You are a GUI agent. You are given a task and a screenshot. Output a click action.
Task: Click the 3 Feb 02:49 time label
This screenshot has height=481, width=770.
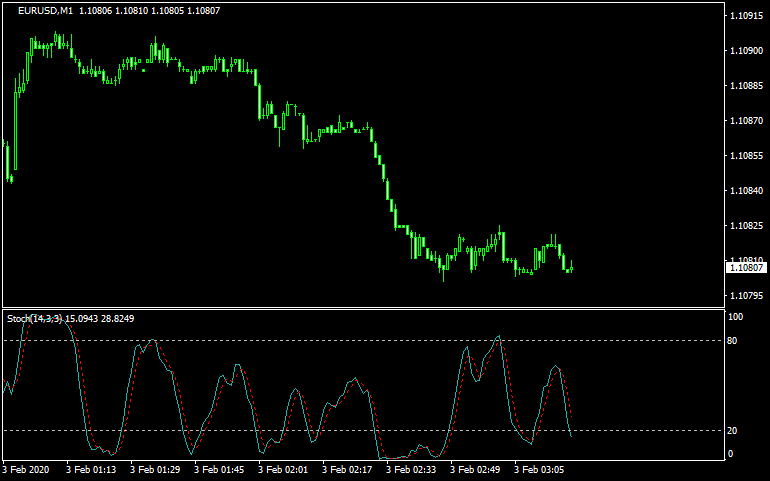click(x=475, y=470)
